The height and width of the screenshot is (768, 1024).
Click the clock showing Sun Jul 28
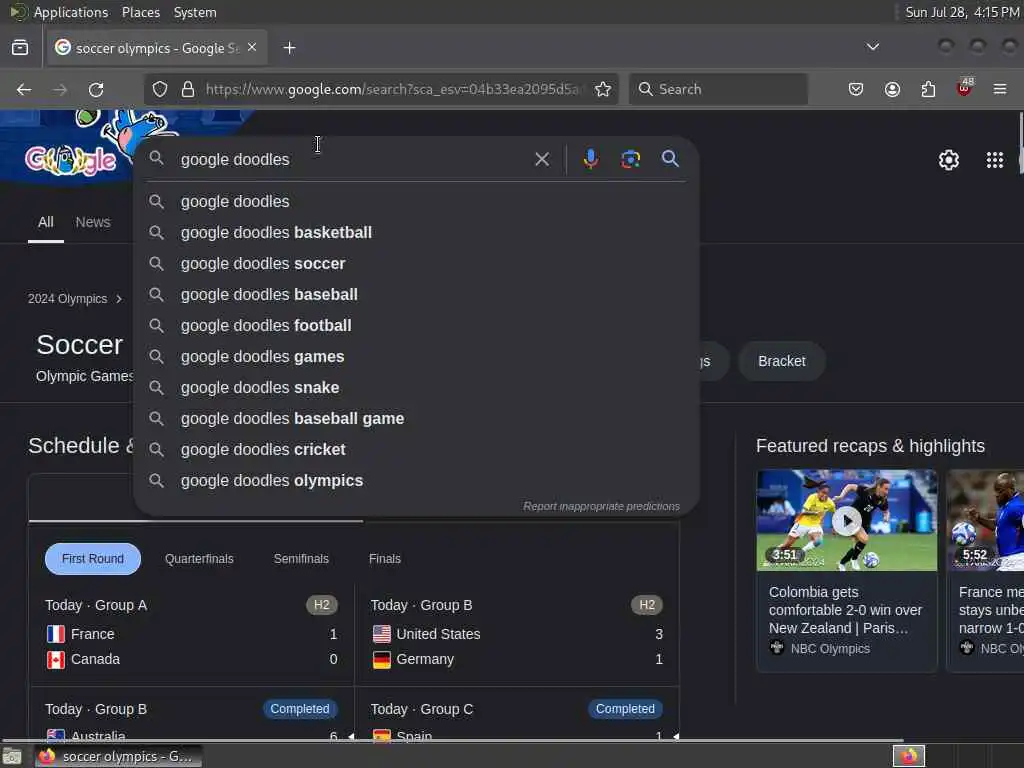pyautogui.click(x=962, y=12)
